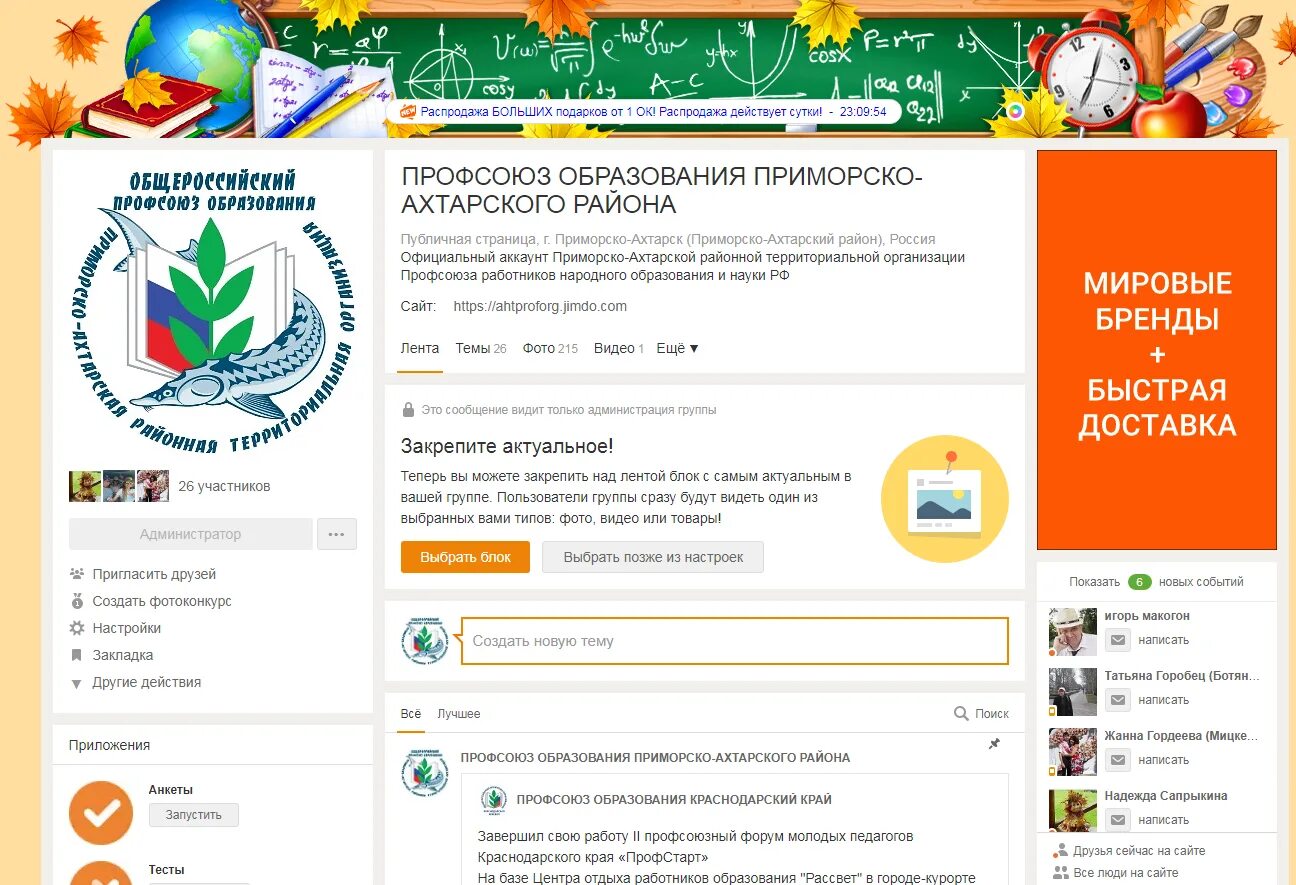This screenshot has height=885, width=1296.
Task: Open the Тесты application title
Action: (x=167, y=870)
